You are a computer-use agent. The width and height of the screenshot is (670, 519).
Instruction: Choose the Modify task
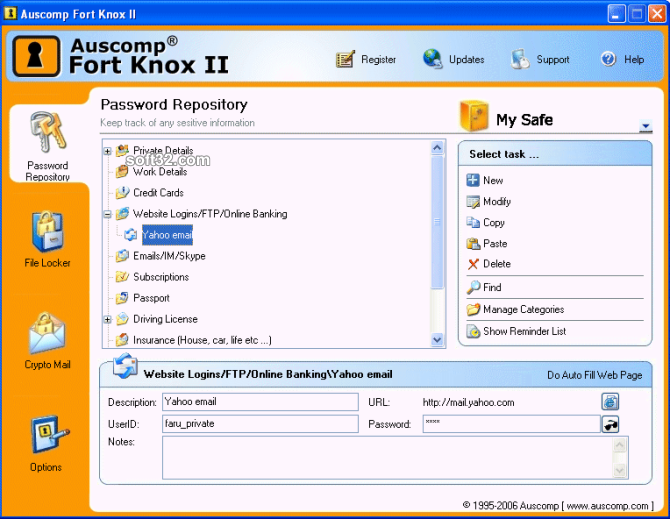[497, 201]
